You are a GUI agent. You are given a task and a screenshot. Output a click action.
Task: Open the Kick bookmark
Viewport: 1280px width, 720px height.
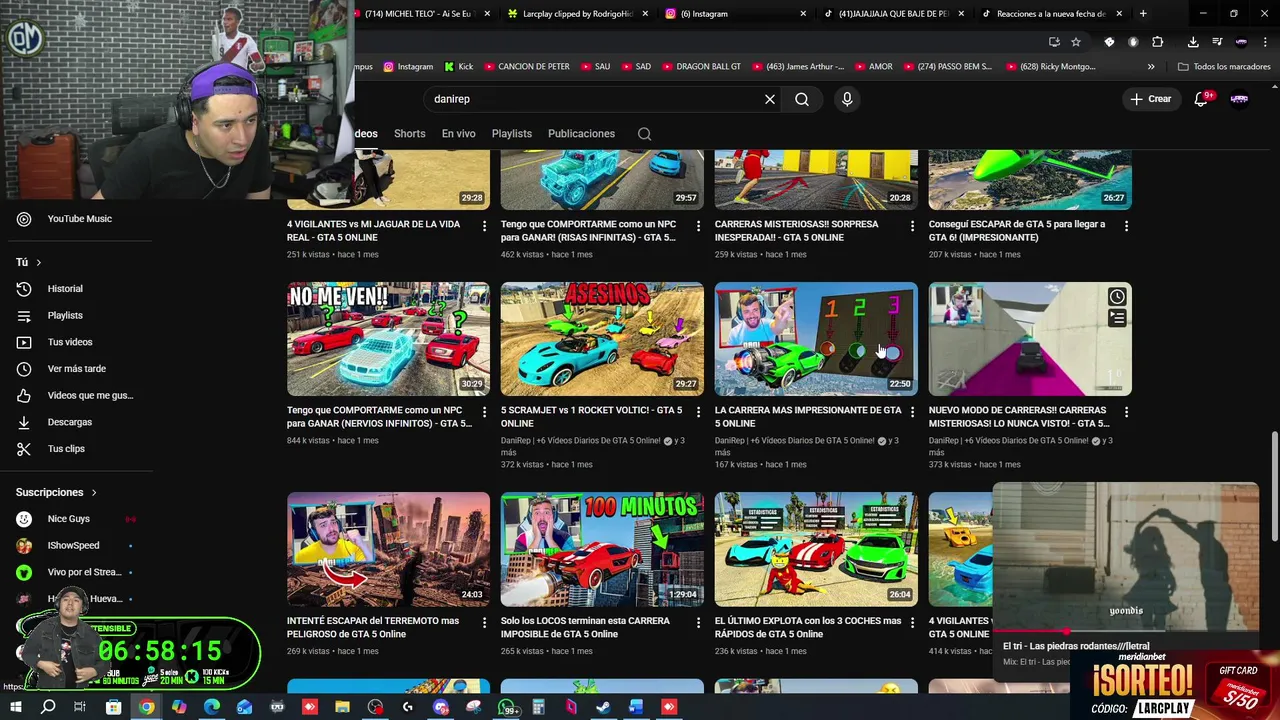pos(459,67)
